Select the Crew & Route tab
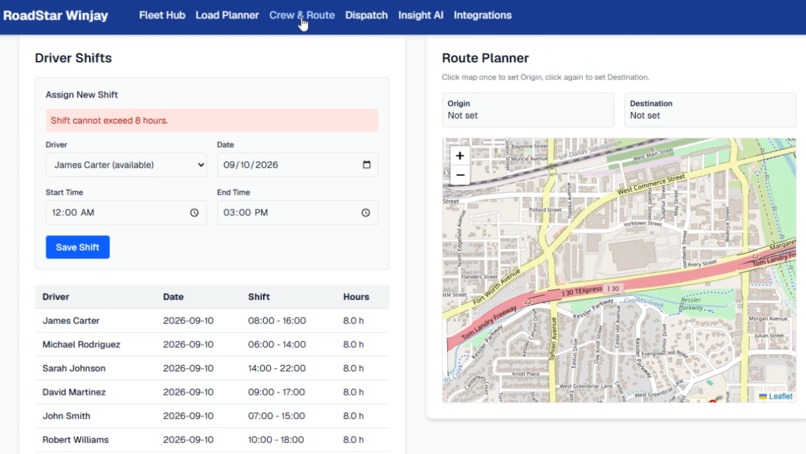Screen dimensions: 806x454 [302, 15]
